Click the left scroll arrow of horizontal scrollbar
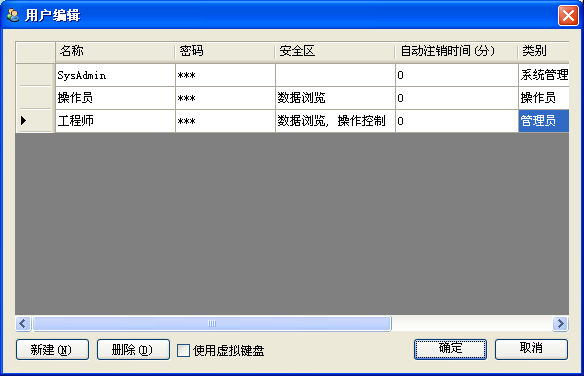584x376 pixels. pyautogui.click(x=23, y=323)
